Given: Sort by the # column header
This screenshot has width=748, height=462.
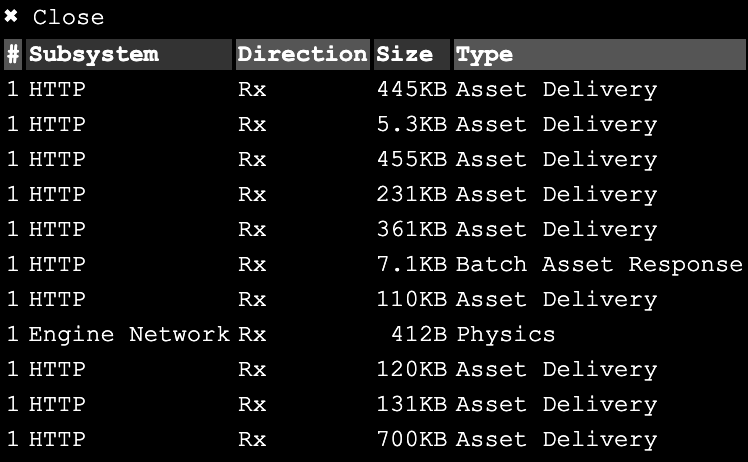Looking at the screenshot, I should pos(13,54).
